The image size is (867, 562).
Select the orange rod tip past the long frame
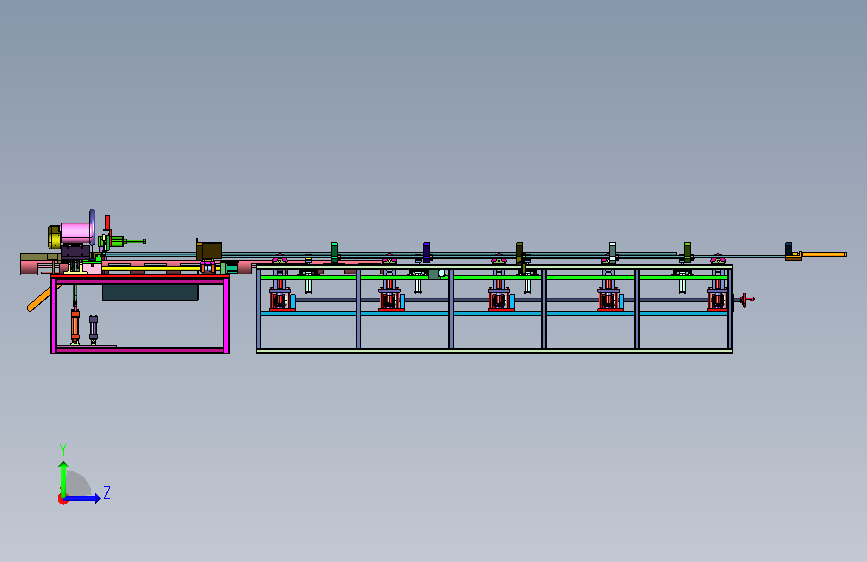click(x=824, y=254)
